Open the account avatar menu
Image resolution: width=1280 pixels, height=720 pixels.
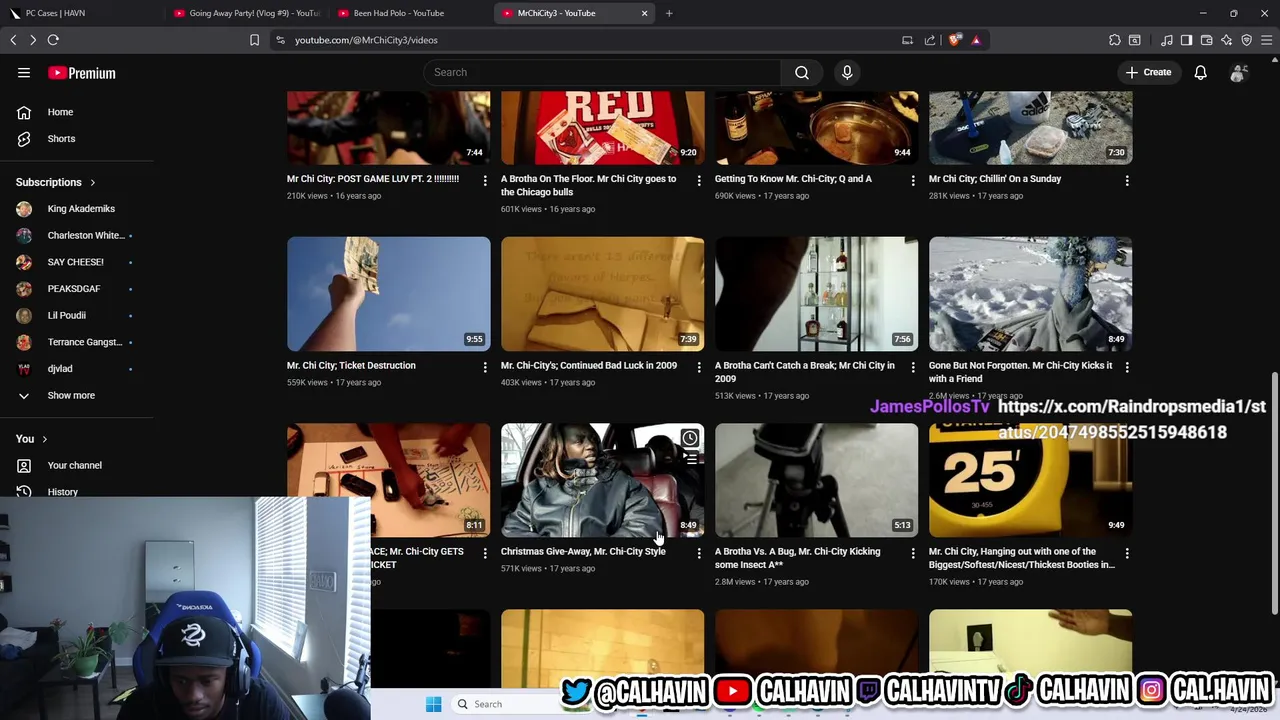(x=1239, y=72)
